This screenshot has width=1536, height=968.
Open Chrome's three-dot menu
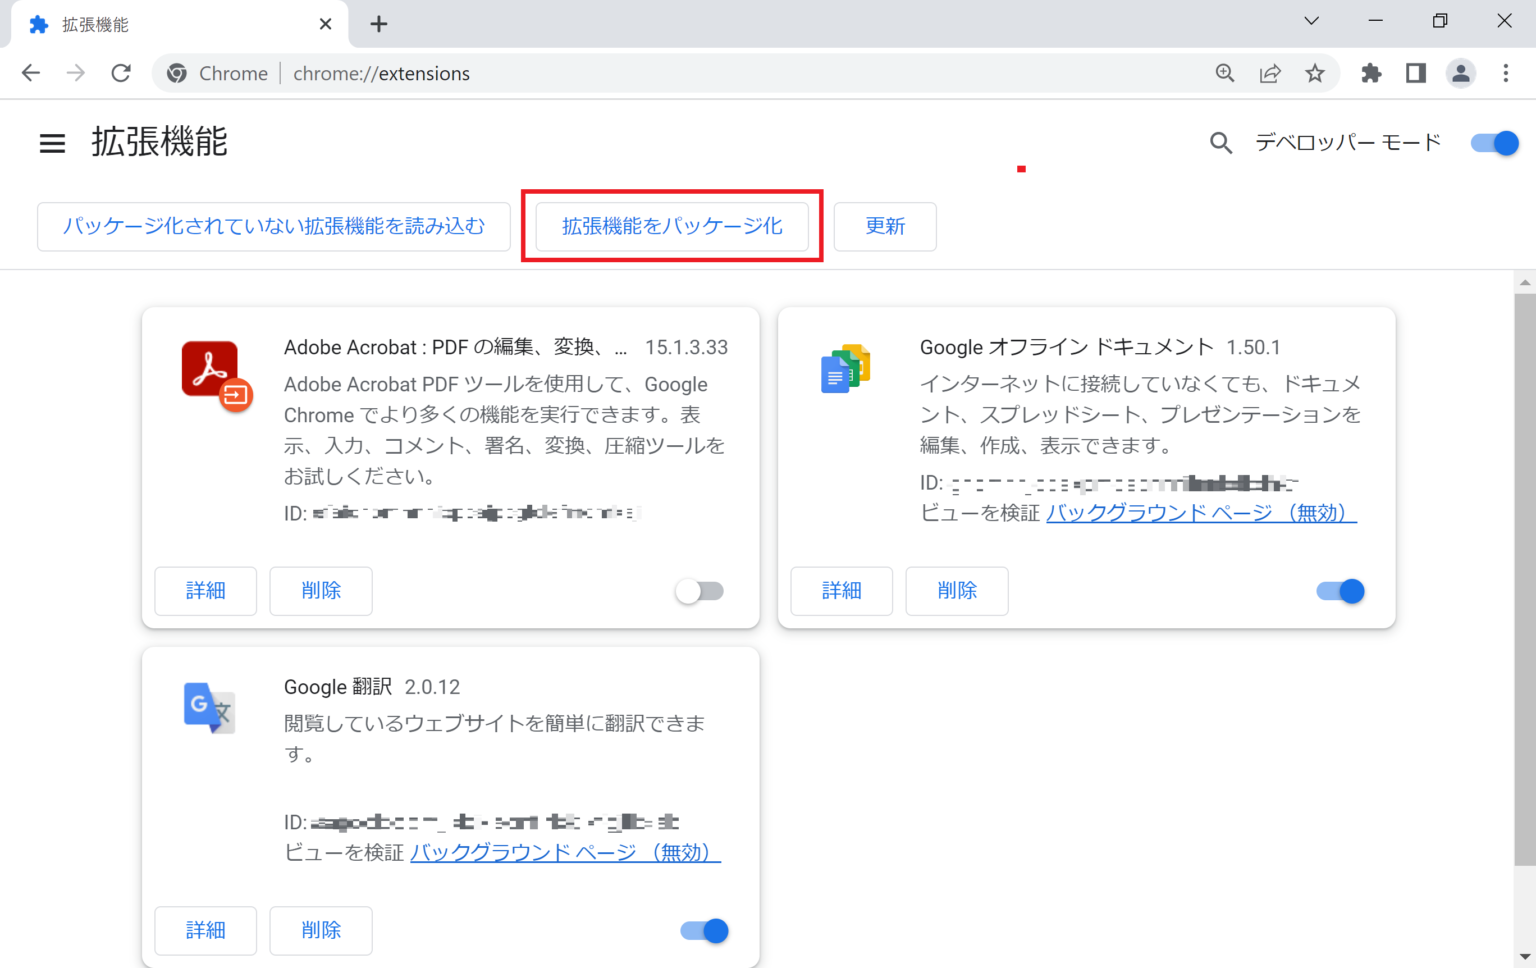click(1505, 73)
